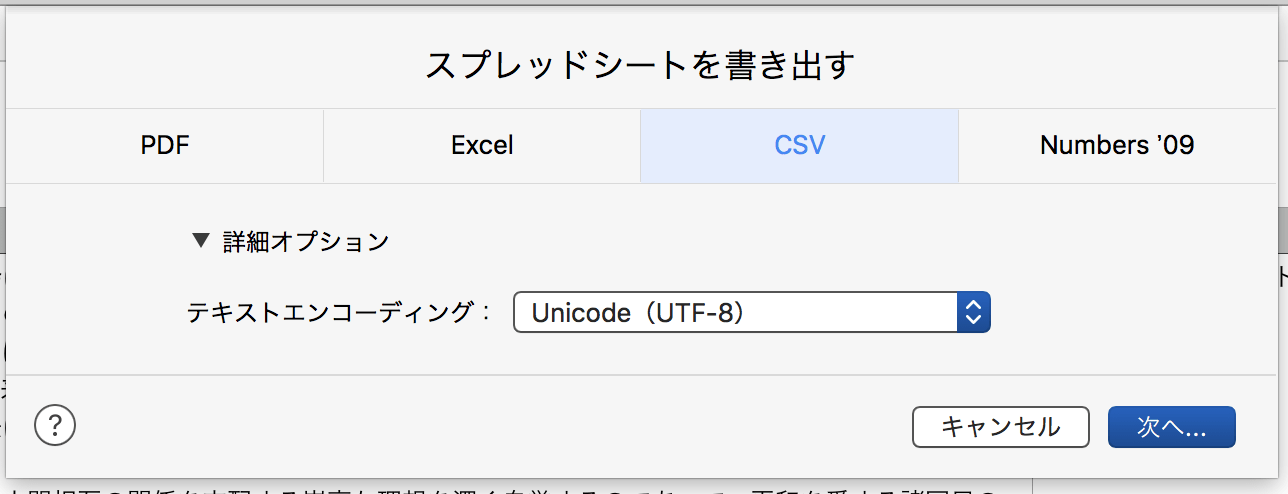Choose the Numbers '09 export tab
The width and height of the screenshot is (1288, 494).
click(1117, 145)
